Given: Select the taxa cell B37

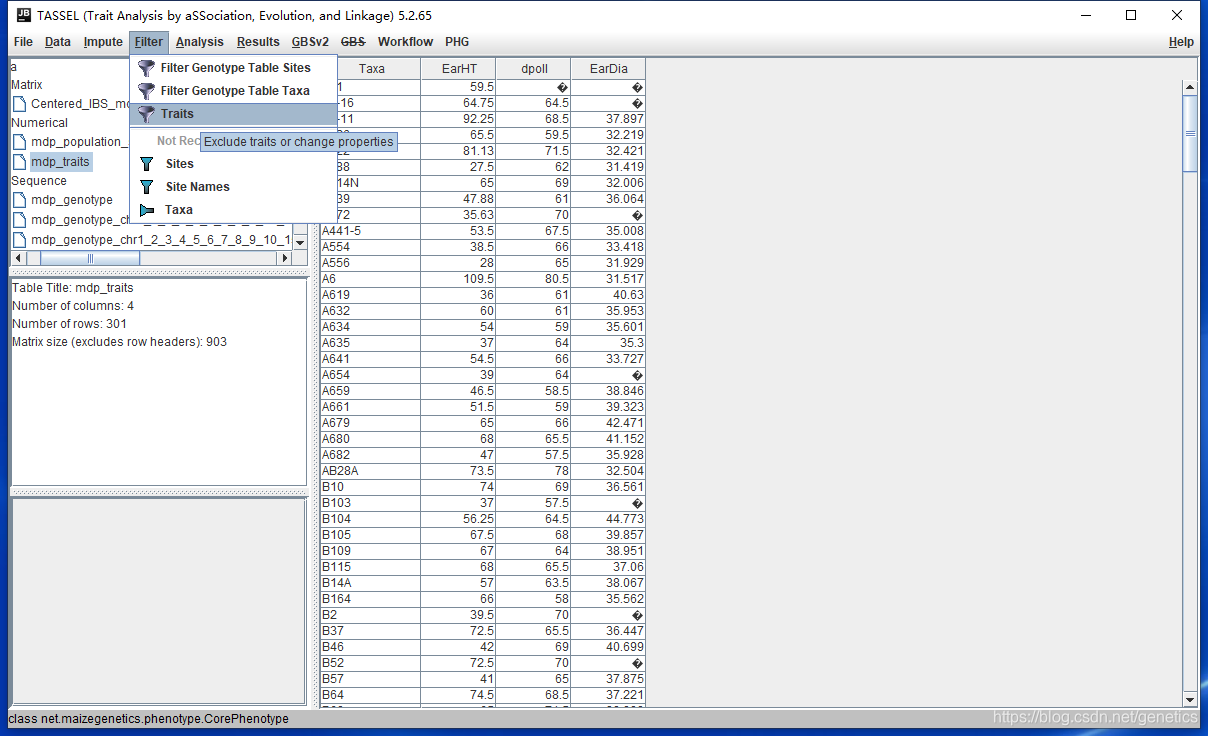Looking at the screenshot, I should (371, 631).
